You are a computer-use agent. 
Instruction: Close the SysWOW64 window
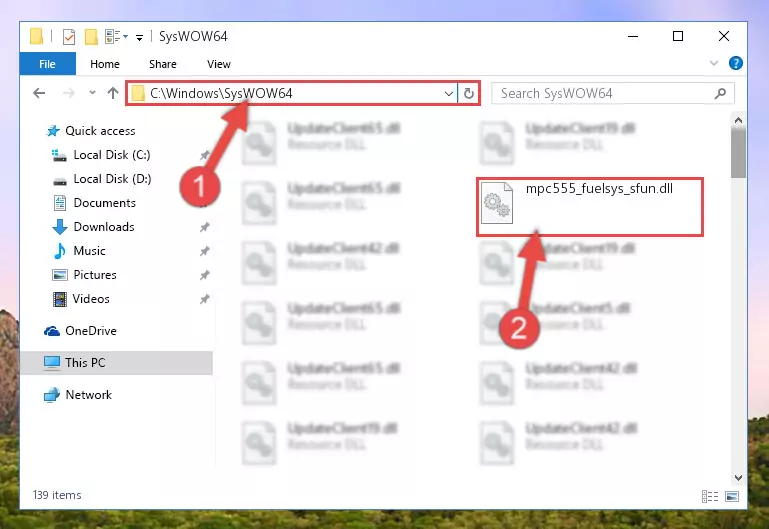tap(723, 36)
